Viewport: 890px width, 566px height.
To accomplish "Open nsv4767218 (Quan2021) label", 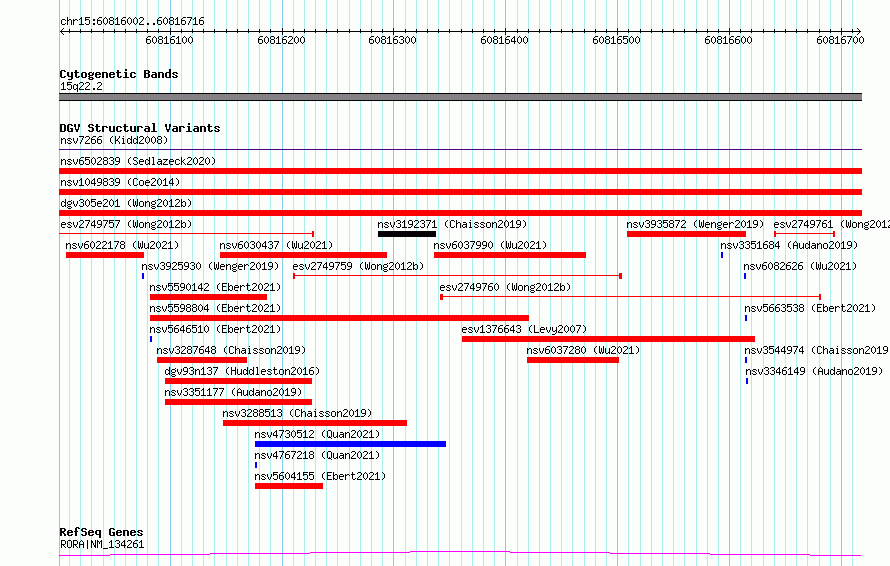I will pos(317,455).
